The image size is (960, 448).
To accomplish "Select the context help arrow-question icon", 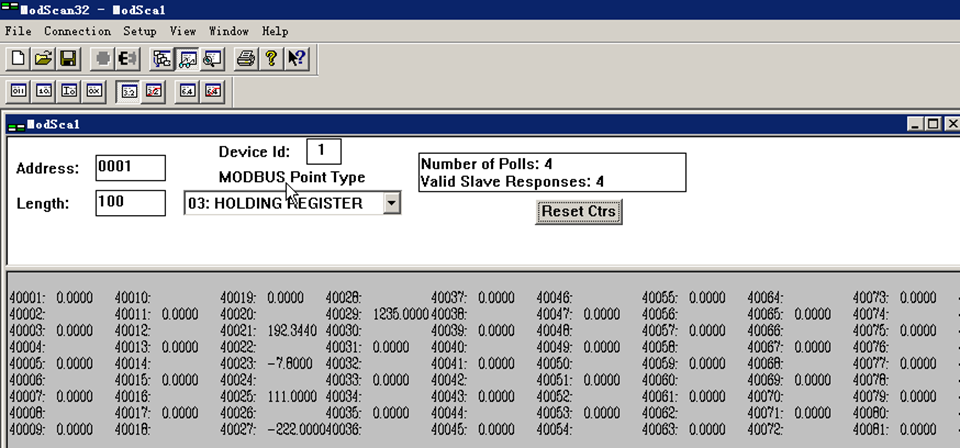I will click(297, 59).
